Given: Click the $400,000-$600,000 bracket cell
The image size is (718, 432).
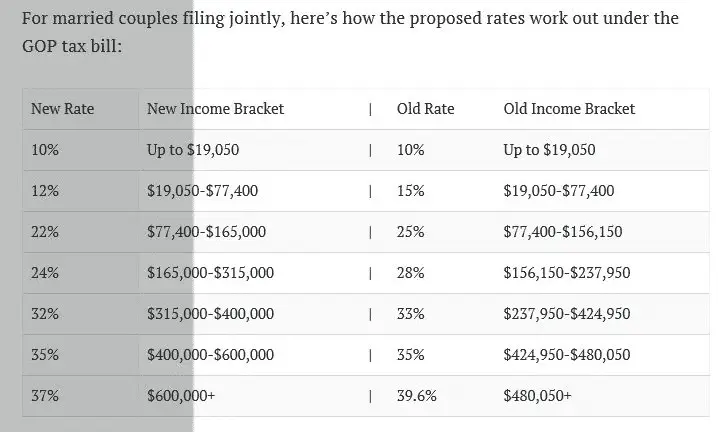Looking at the screenshot, I should (x=210, y=355).
